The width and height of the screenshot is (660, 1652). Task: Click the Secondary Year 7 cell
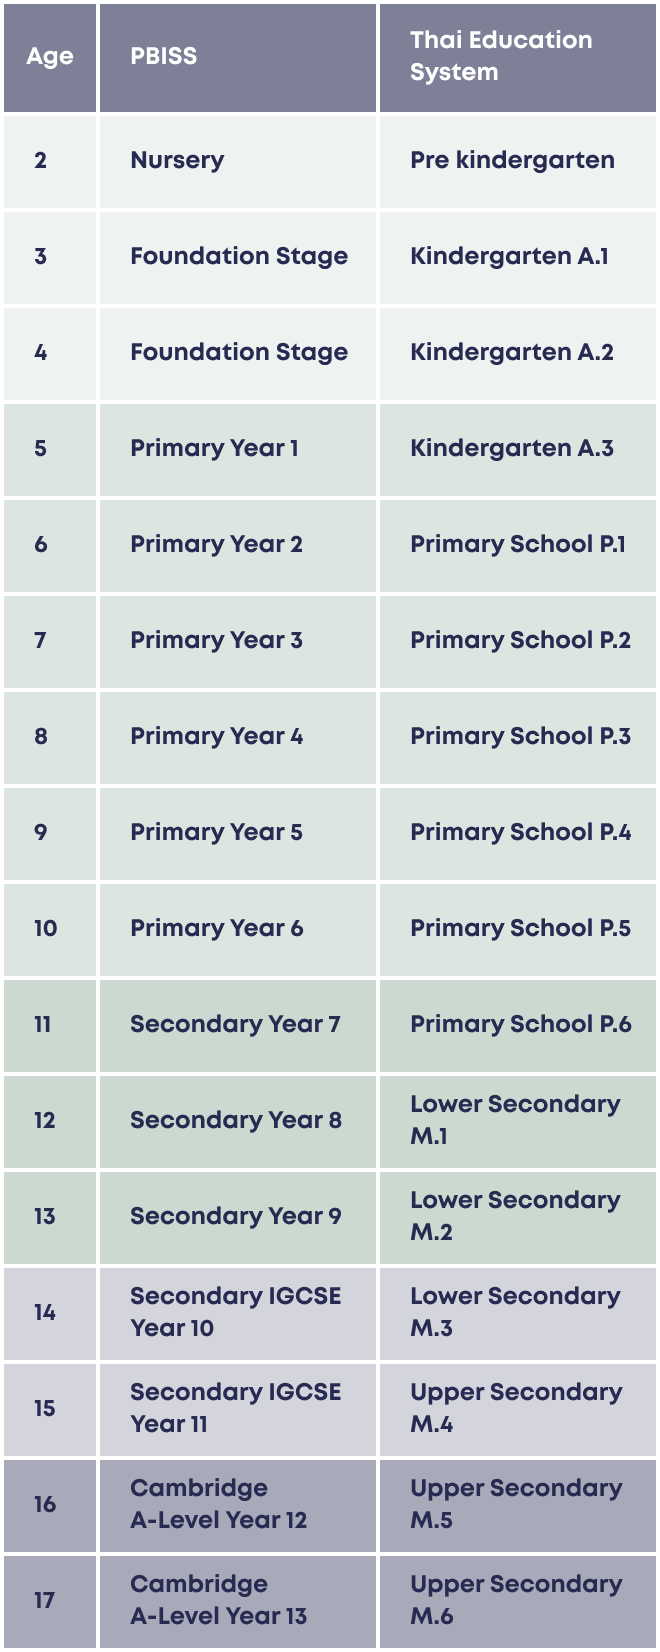[x=235, y=1025]
